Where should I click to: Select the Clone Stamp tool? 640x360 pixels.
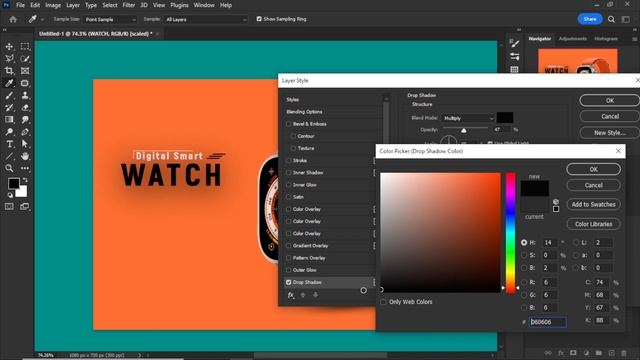coord(25,96)
